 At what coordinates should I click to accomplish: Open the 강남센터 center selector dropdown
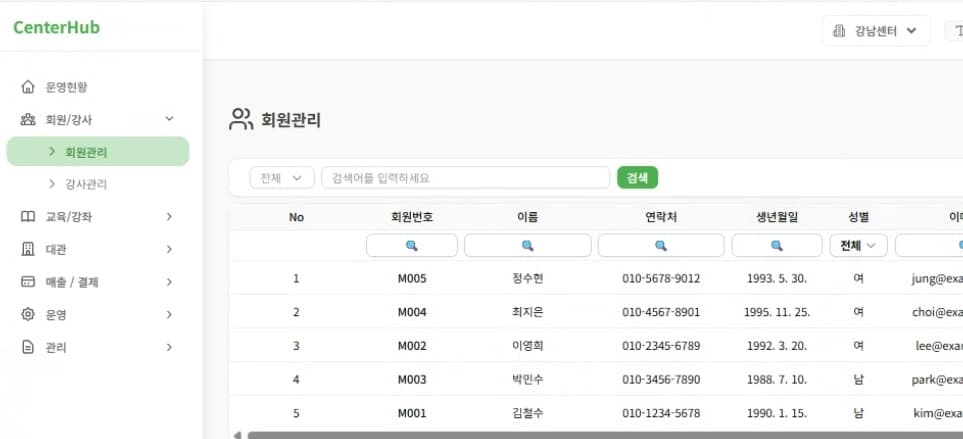coord(875,31)
